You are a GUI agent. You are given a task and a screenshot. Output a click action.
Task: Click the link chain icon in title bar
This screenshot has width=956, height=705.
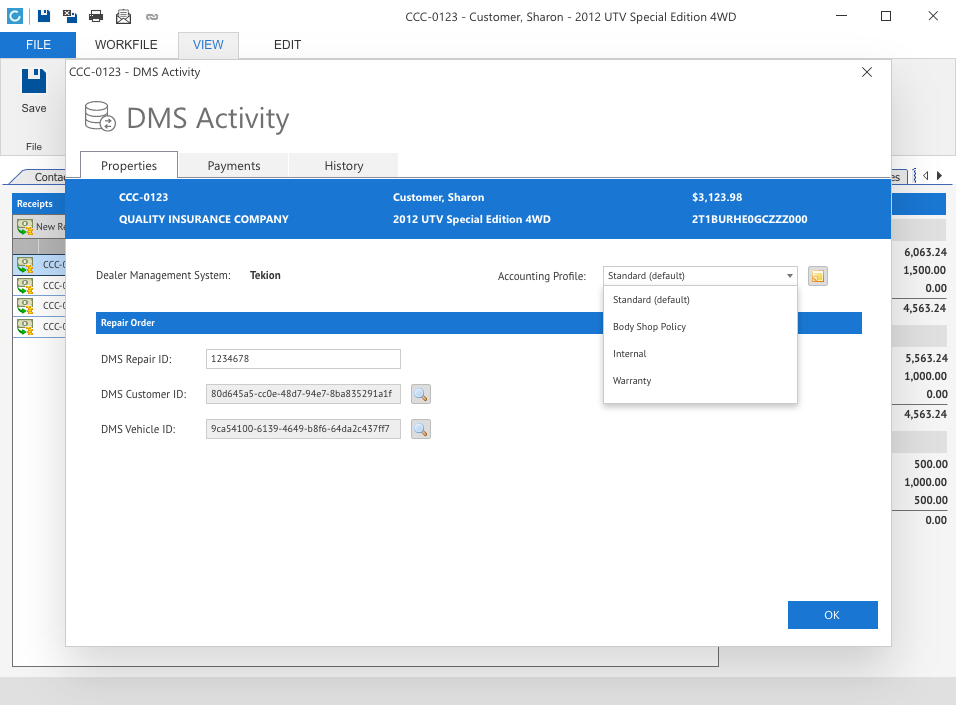pyautogui.click(x=152, y=17)
